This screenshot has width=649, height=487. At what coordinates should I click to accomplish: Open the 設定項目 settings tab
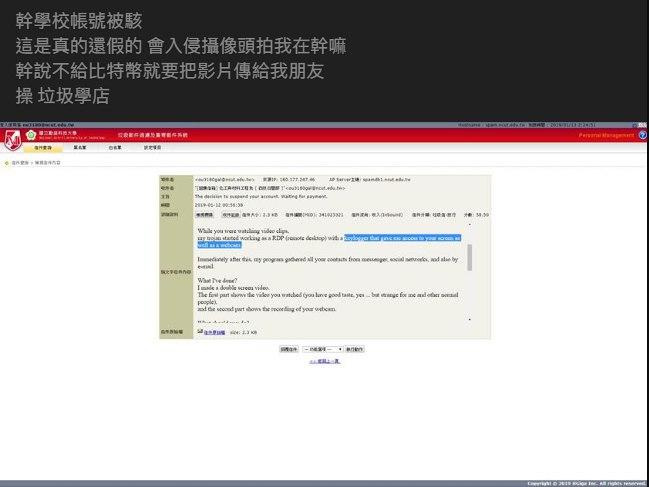tap(152, 148)
